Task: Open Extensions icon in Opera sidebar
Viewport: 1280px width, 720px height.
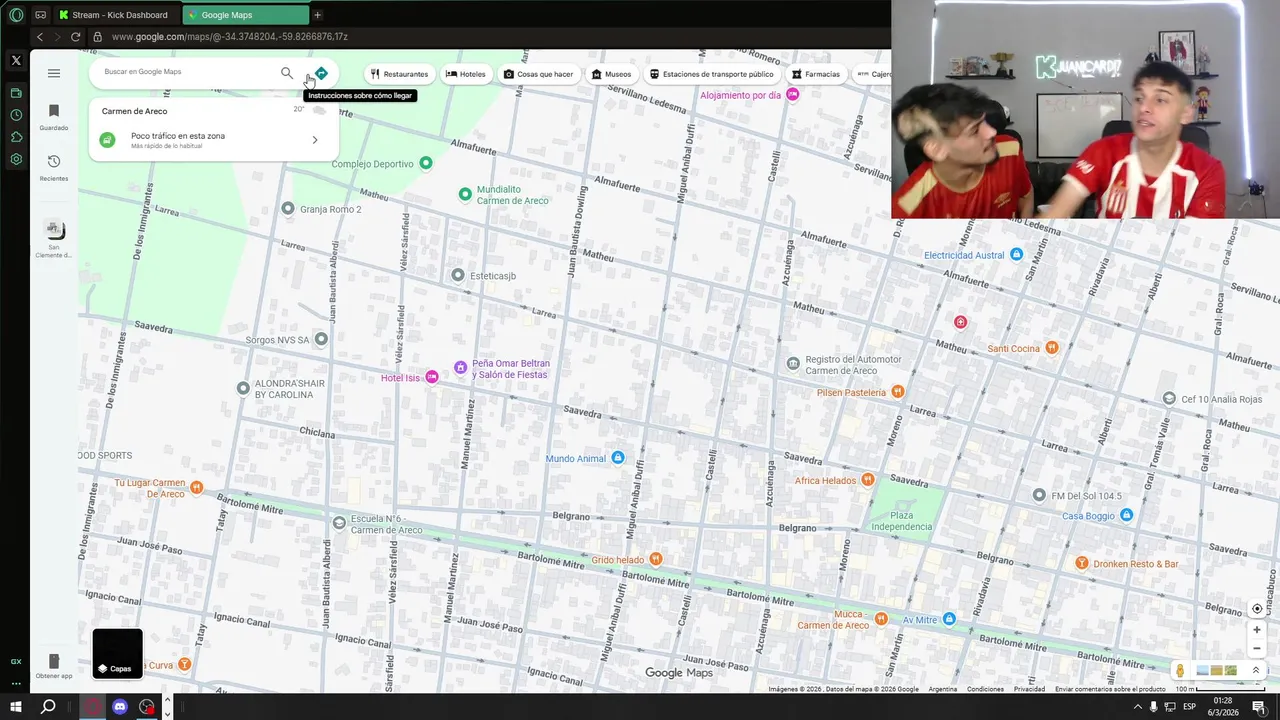Action: pyautogui.click(x=16, y=137)
